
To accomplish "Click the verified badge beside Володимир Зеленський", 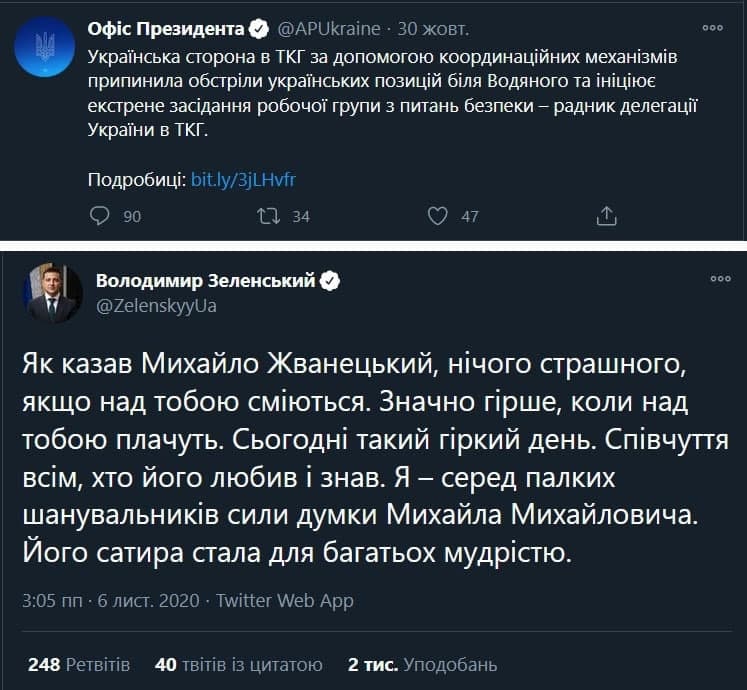I will click(x=329, y=282).
